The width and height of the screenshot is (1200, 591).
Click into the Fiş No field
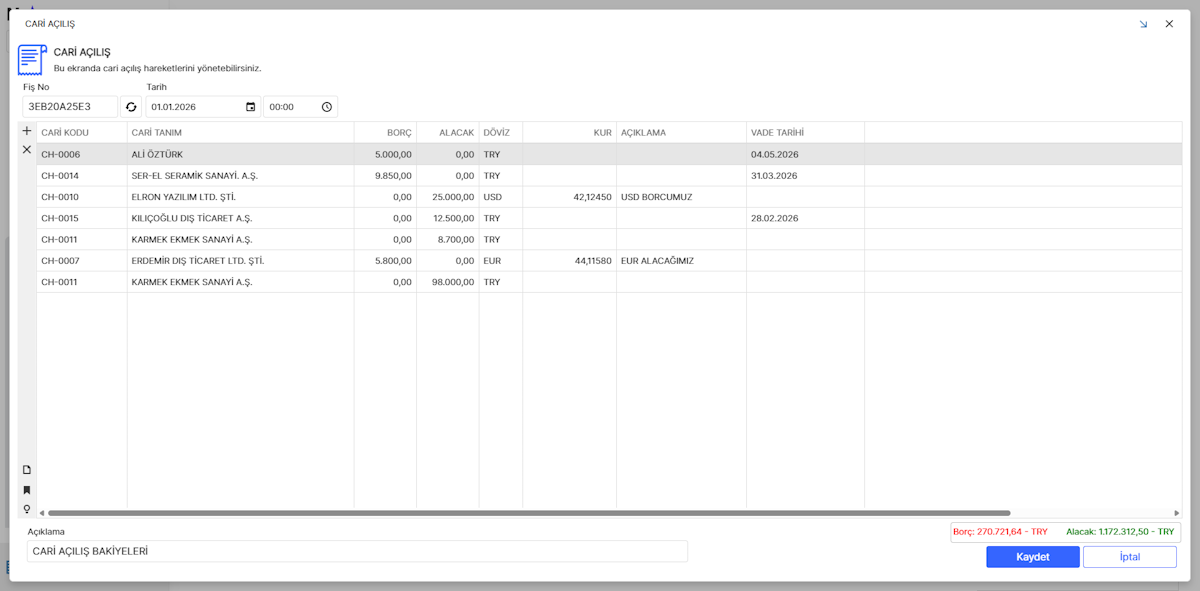70,107
